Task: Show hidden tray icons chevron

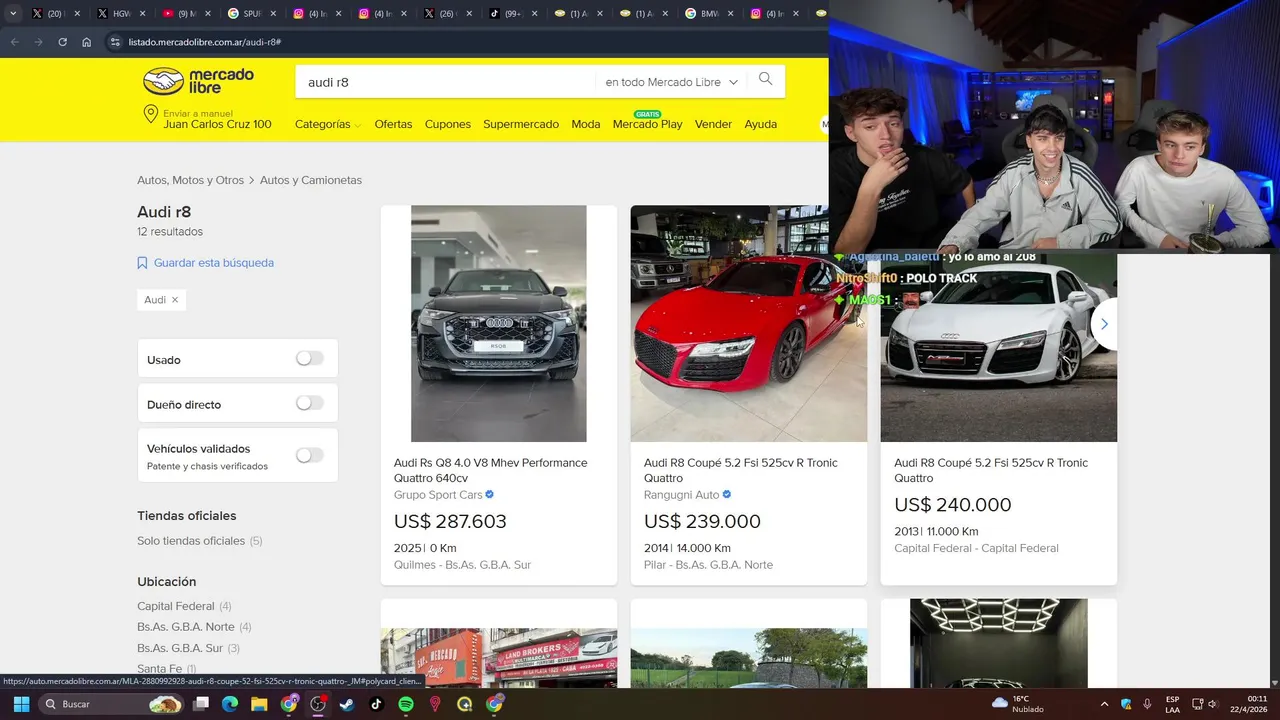Action: (1104, 704)
